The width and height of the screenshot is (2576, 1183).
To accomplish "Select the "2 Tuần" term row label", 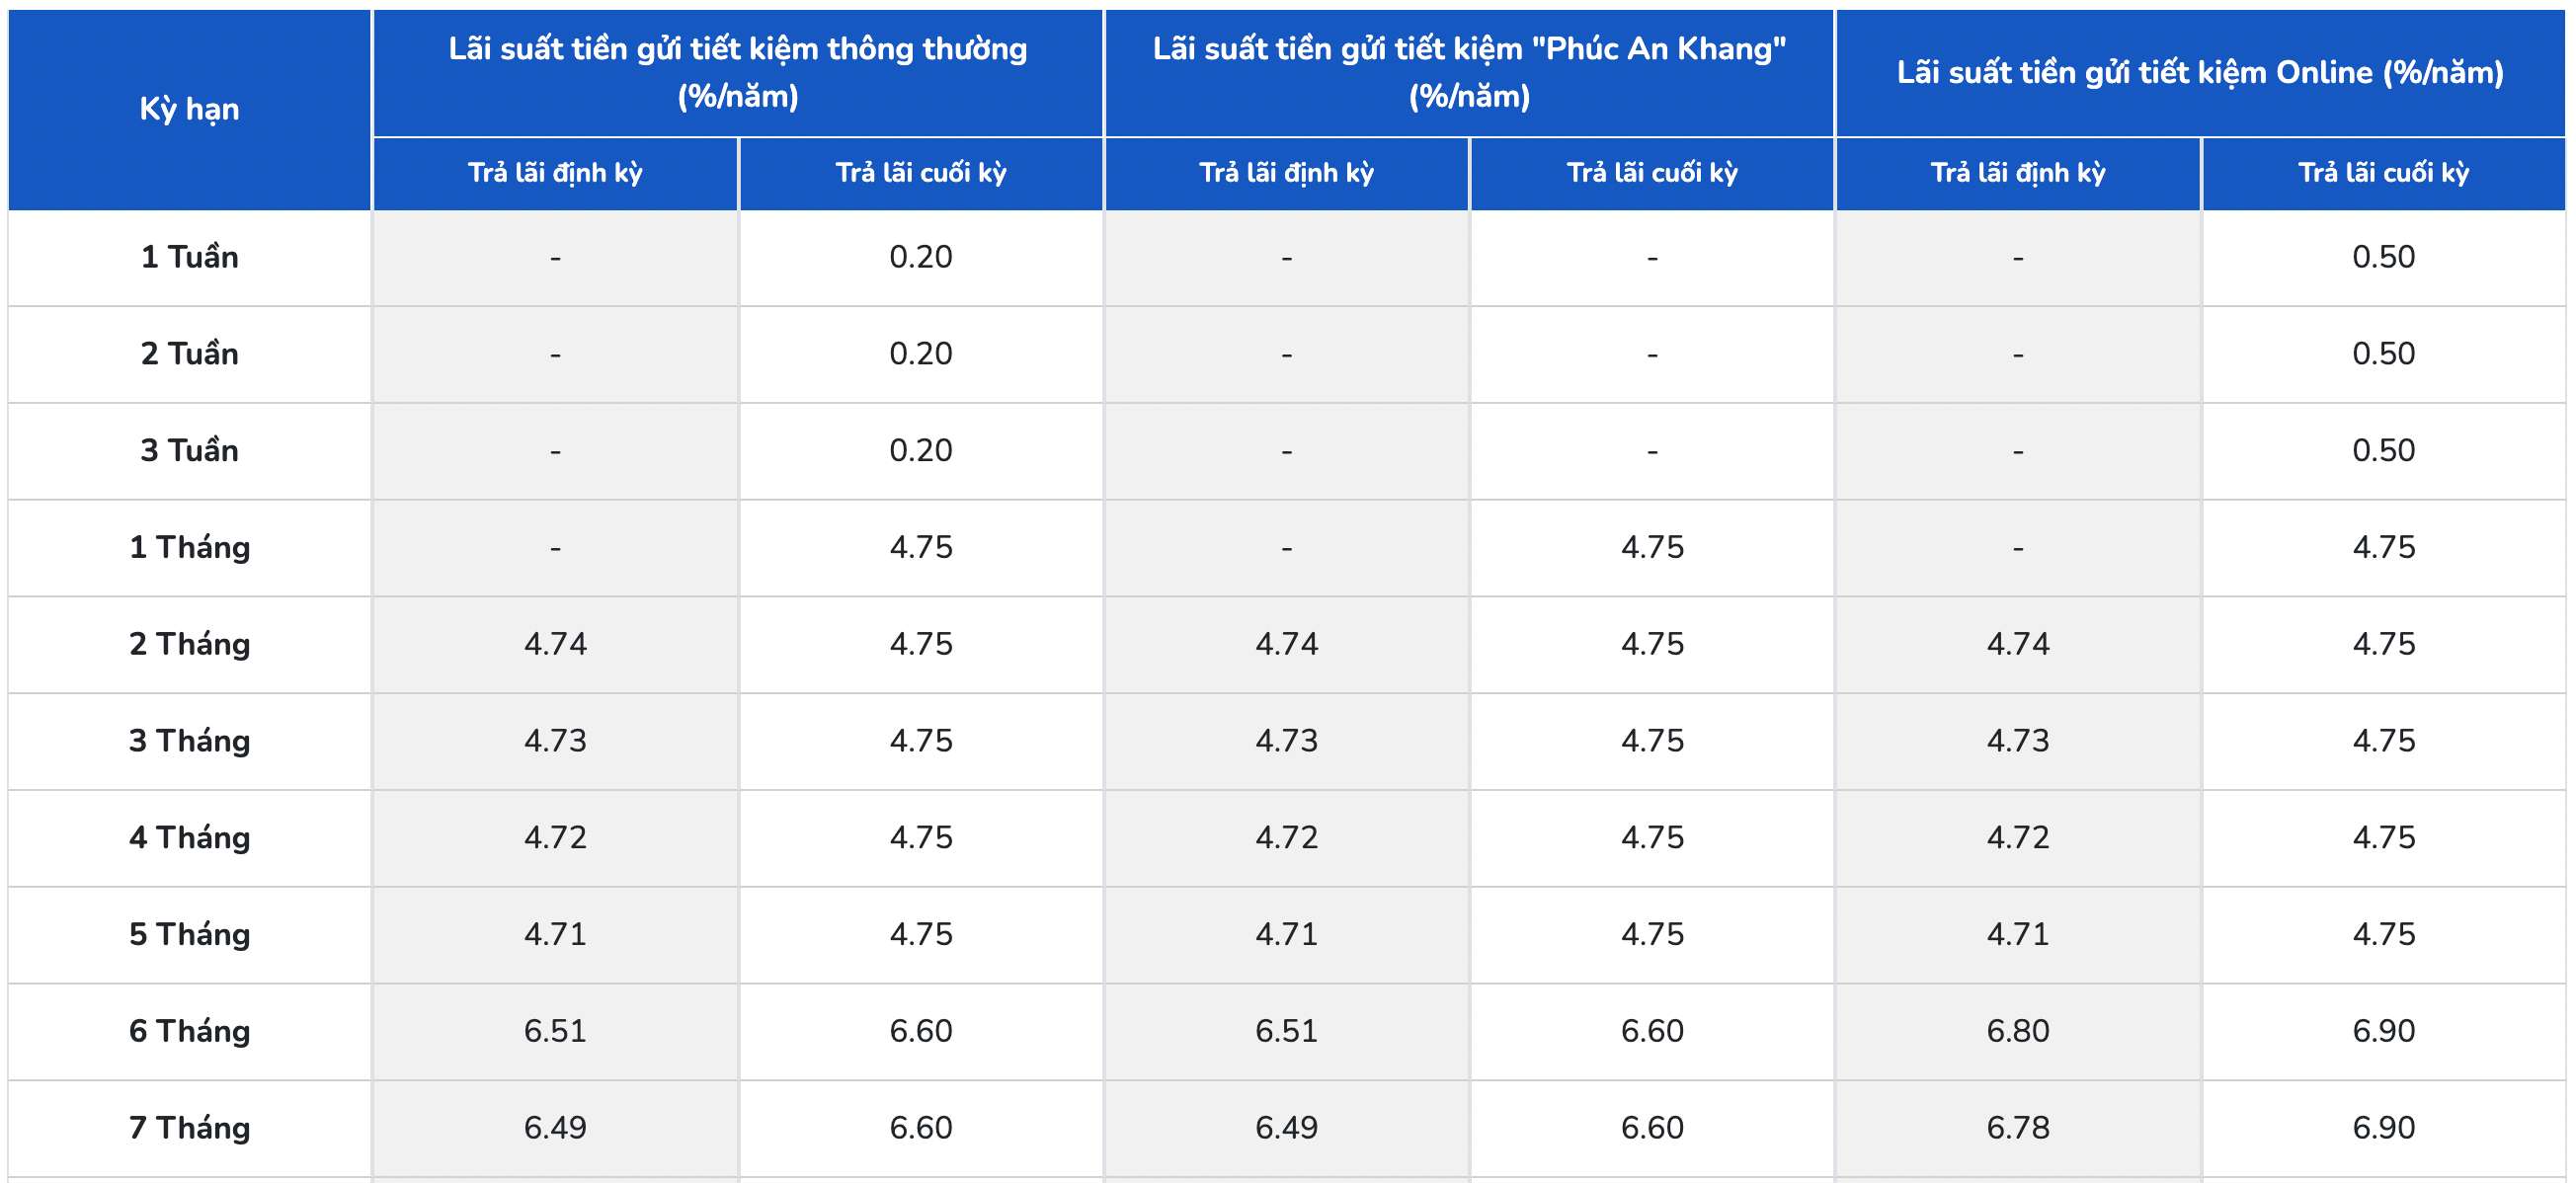I will (189, 354).
